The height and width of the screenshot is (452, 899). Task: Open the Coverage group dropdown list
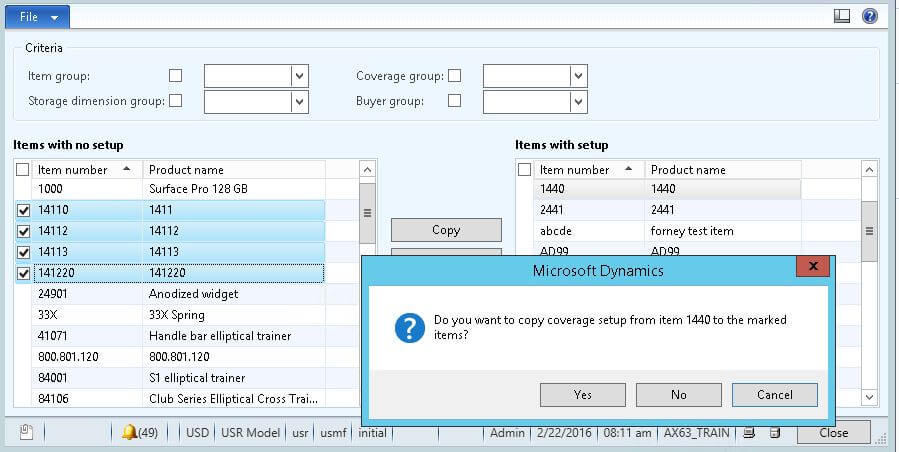578,76
